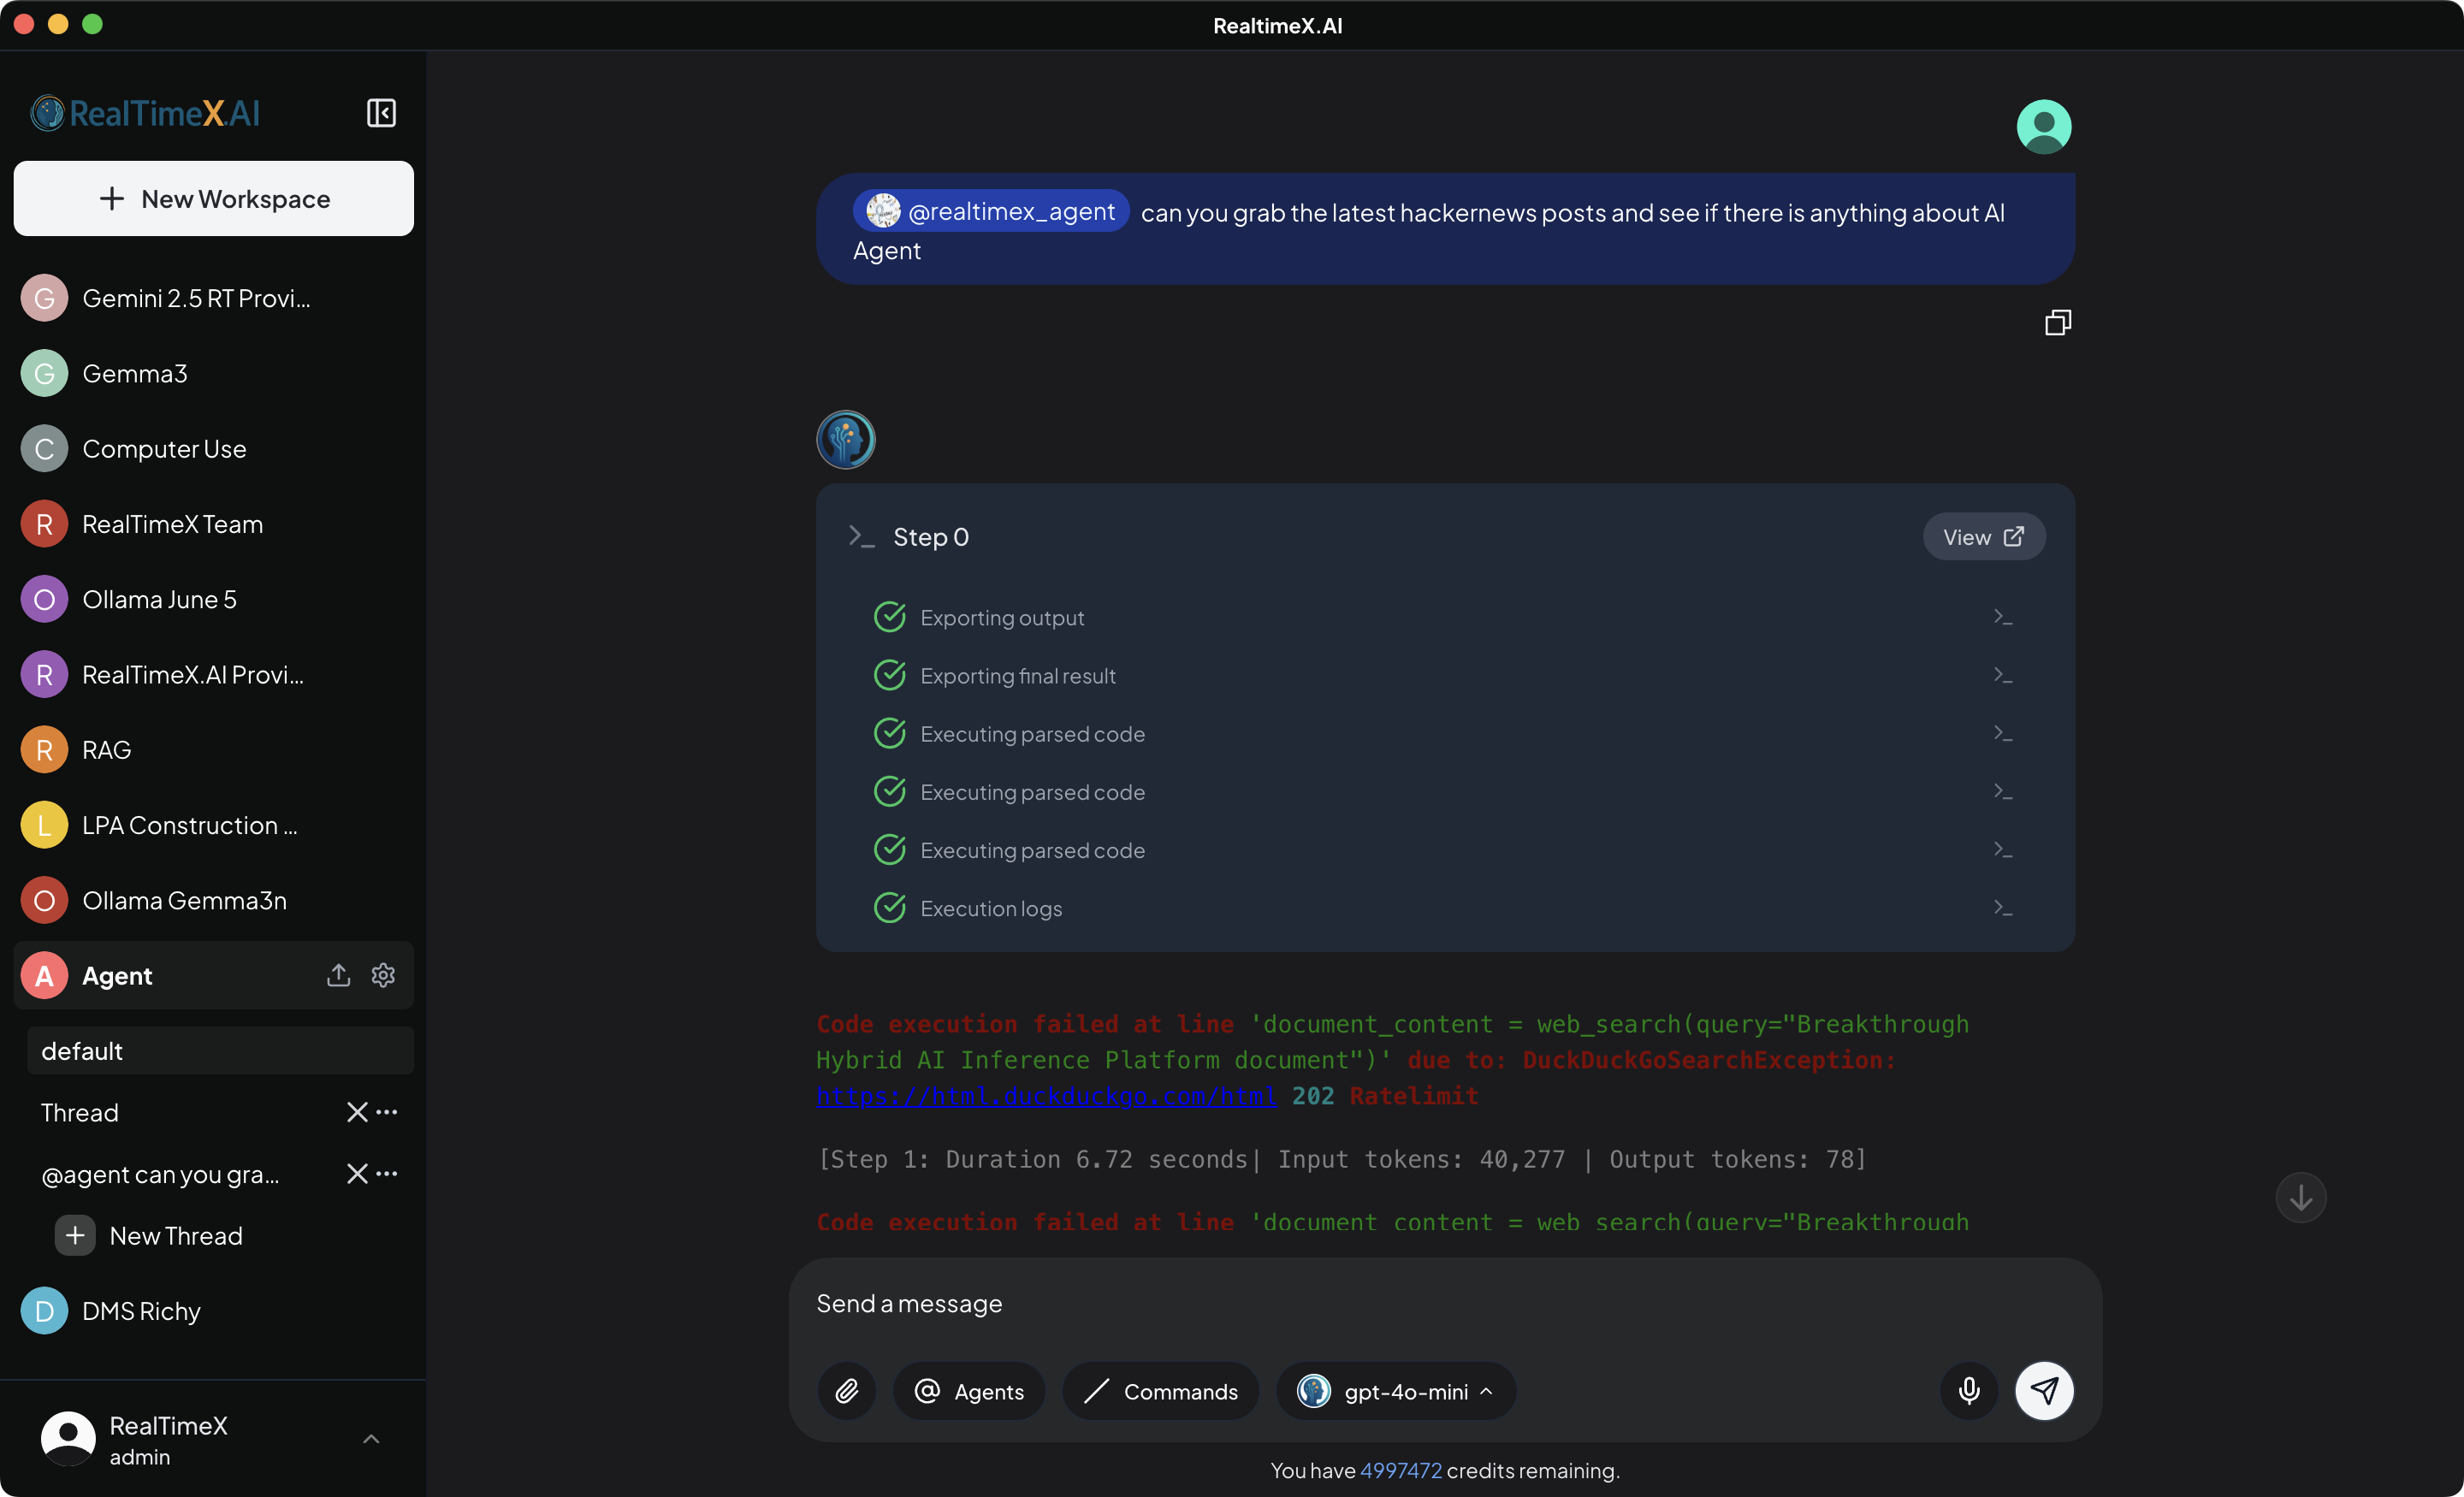Click the share icon next to Agent
Image resolution: width=2464 pixels, height=1497 pixels.
pos(338,975)
